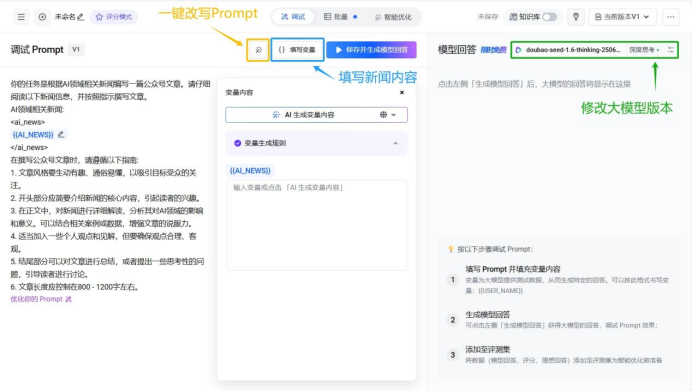Open the 当前版本V1 dropdown
Screen dimensions: 692x392
[x=622, y=17]
